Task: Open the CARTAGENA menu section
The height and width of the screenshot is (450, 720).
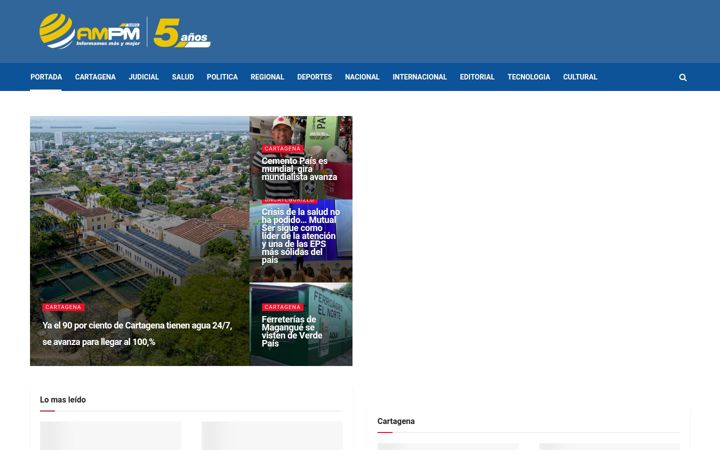Action: pos(96,77)
